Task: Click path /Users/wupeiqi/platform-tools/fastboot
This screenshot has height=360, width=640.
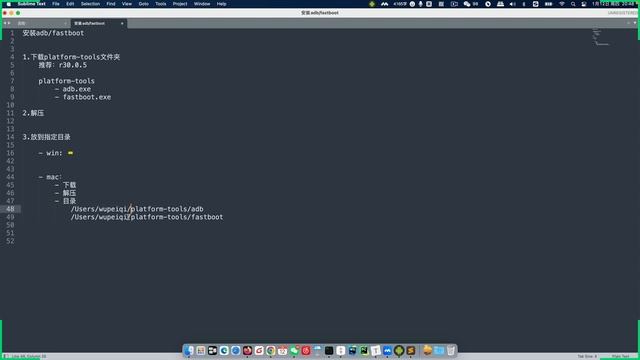Action: point(147,217)
